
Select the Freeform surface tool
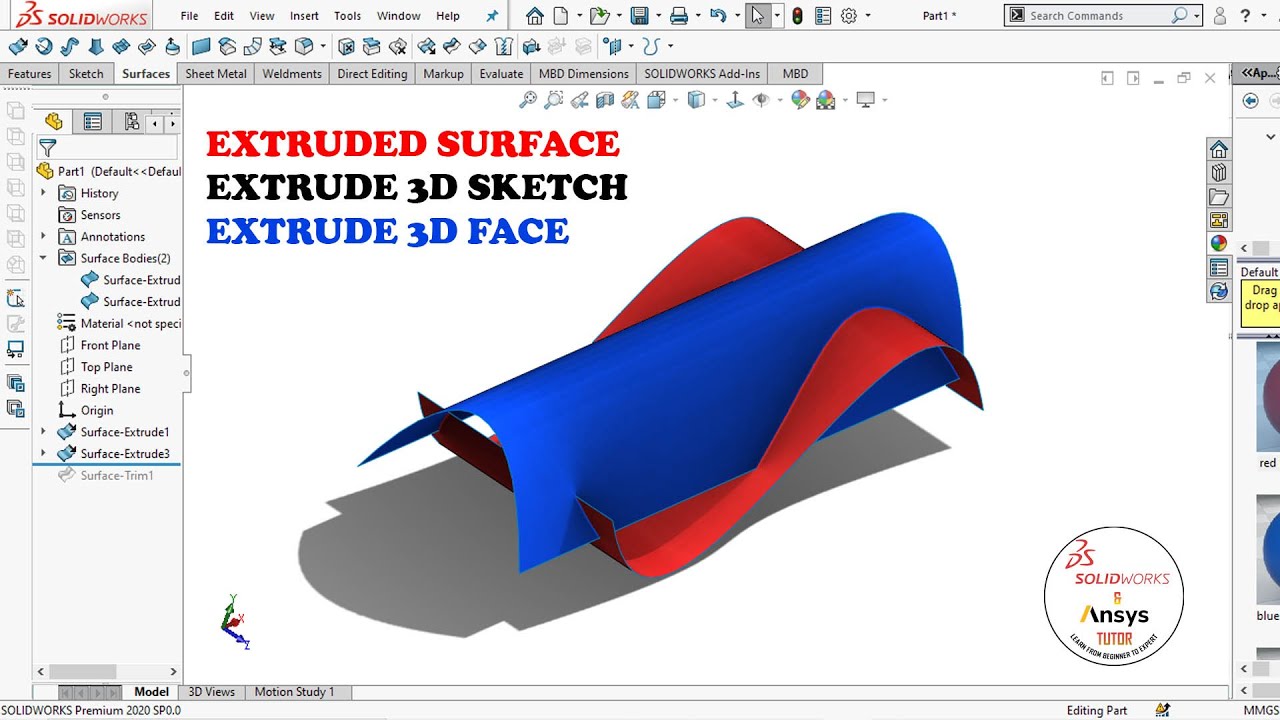173,46
